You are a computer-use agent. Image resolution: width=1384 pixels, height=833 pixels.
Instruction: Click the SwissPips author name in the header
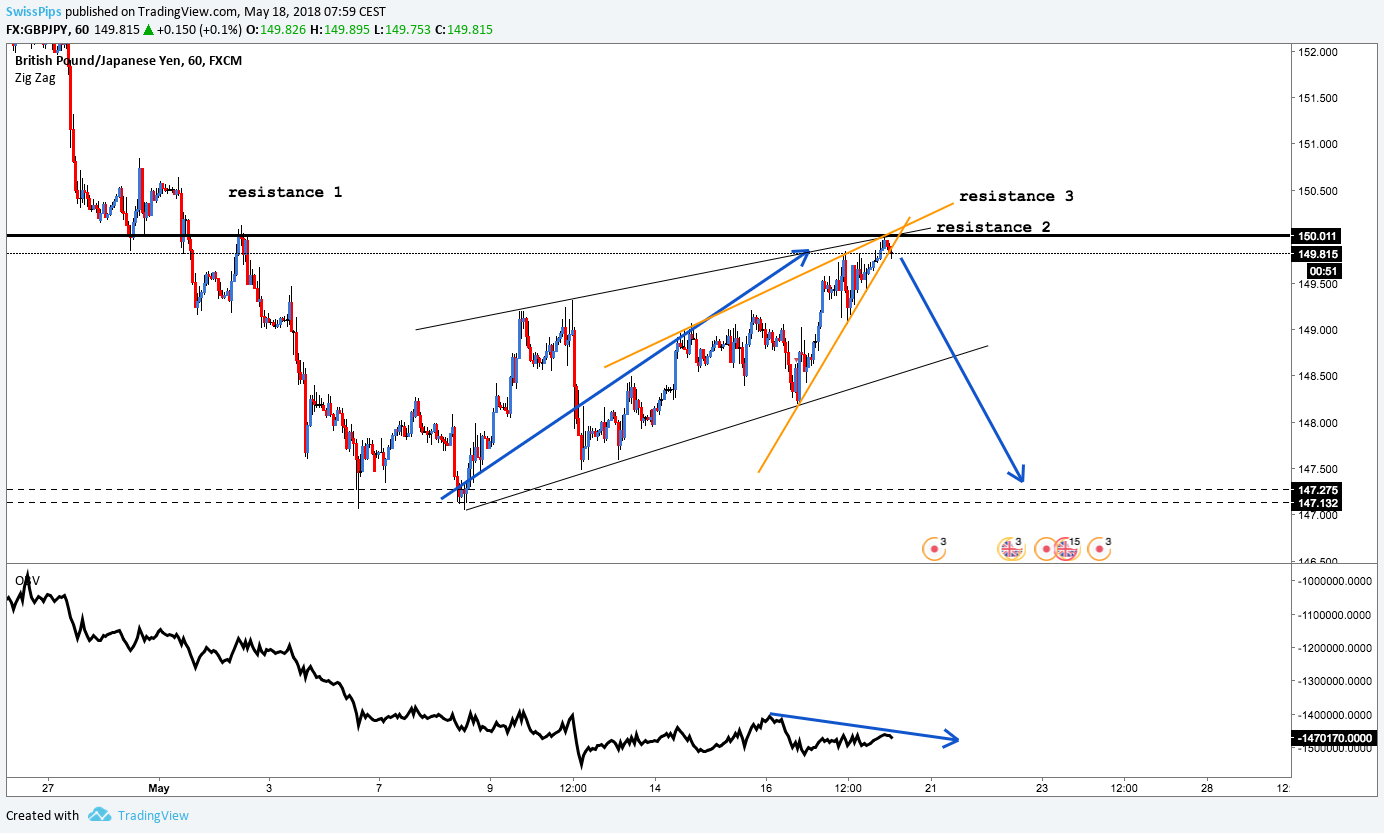(x=34, y=12)
